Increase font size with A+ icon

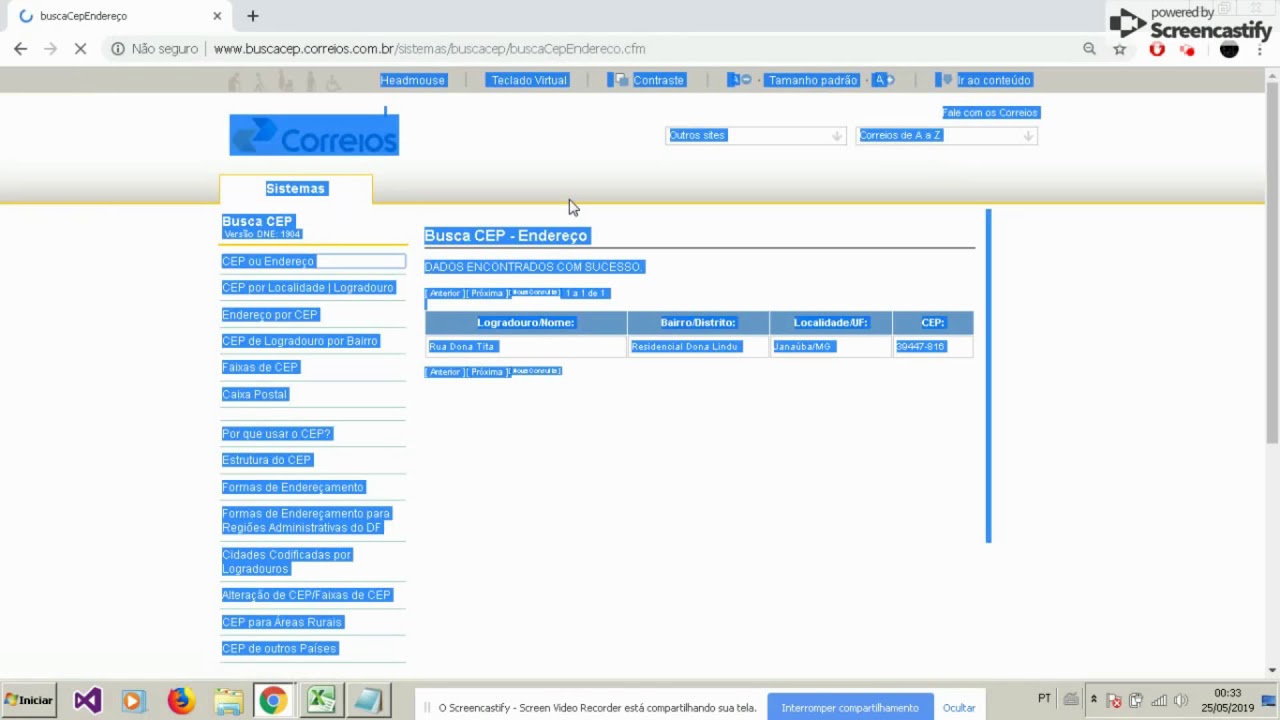coord(883,80)
